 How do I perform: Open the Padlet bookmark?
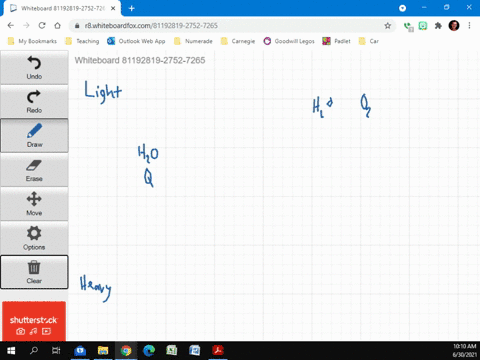[x=336, y=41]
